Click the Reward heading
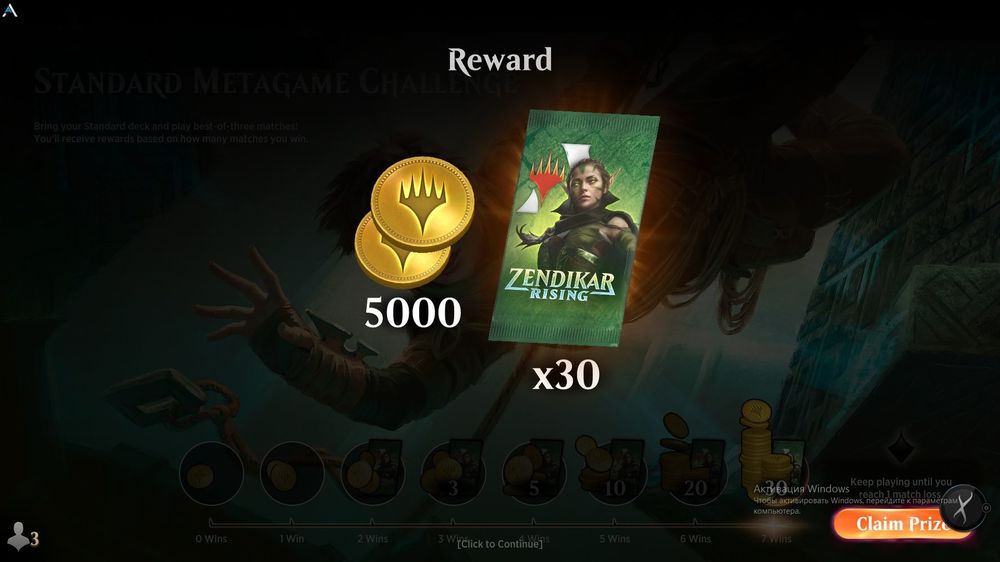 500,61
